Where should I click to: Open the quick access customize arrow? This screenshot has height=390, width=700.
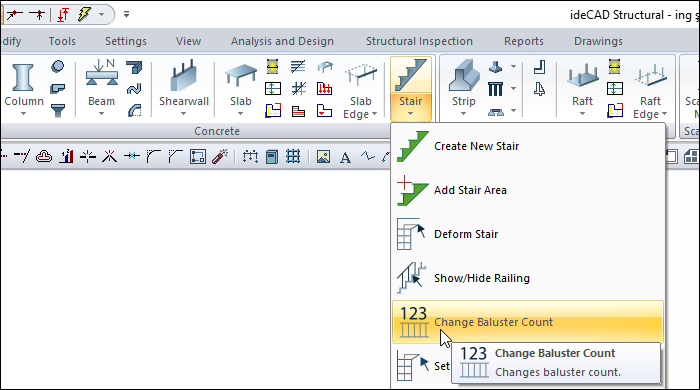(126, 14)
